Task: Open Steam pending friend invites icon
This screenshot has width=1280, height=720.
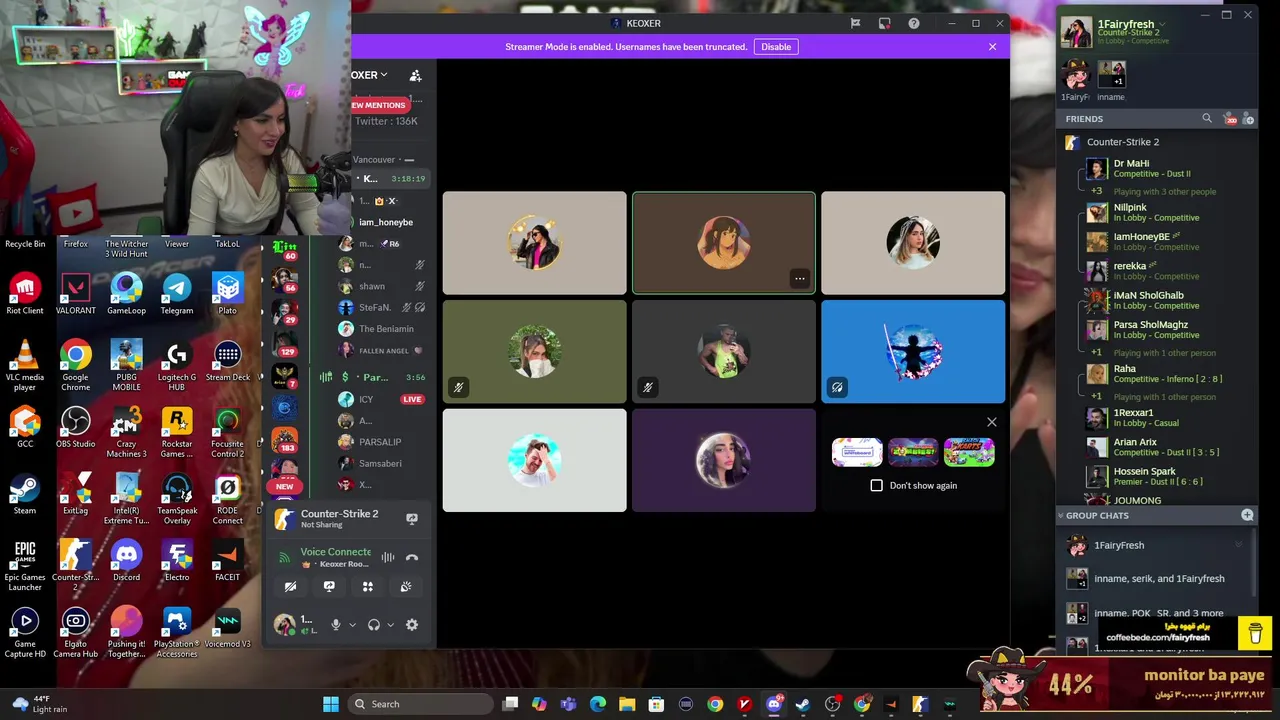Action: point(1230,119)
